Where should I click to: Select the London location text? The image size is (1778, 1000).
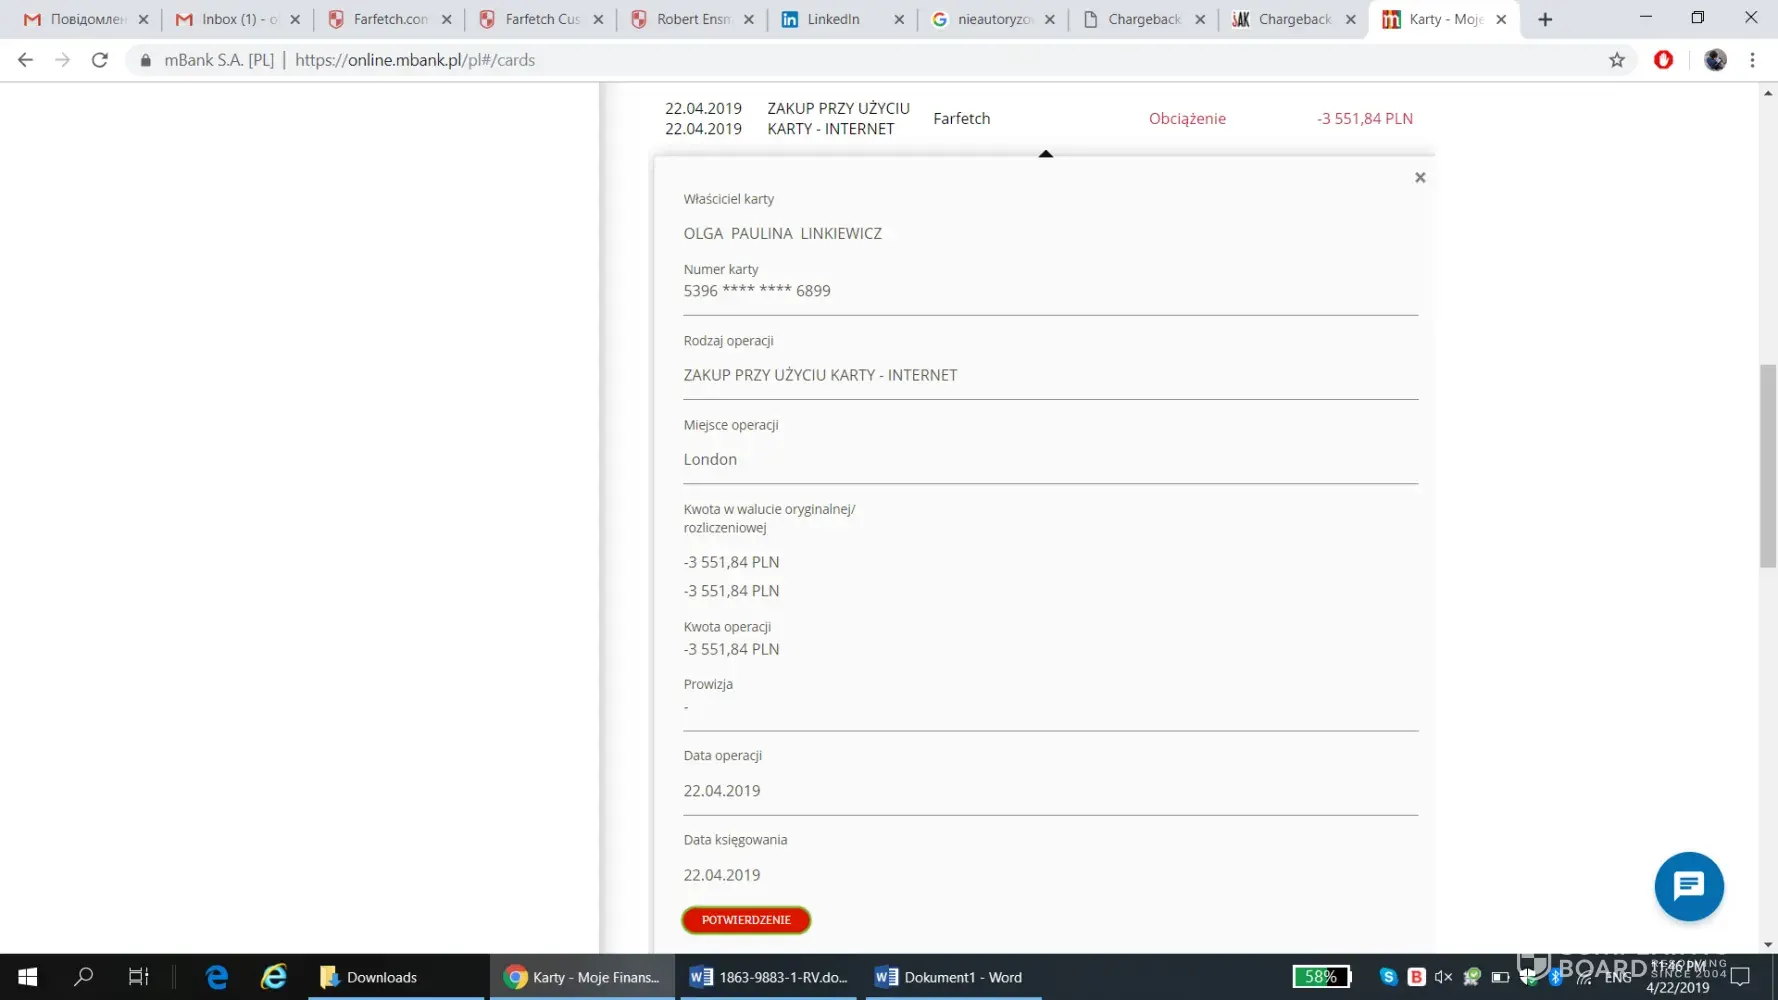coord(710,459)
